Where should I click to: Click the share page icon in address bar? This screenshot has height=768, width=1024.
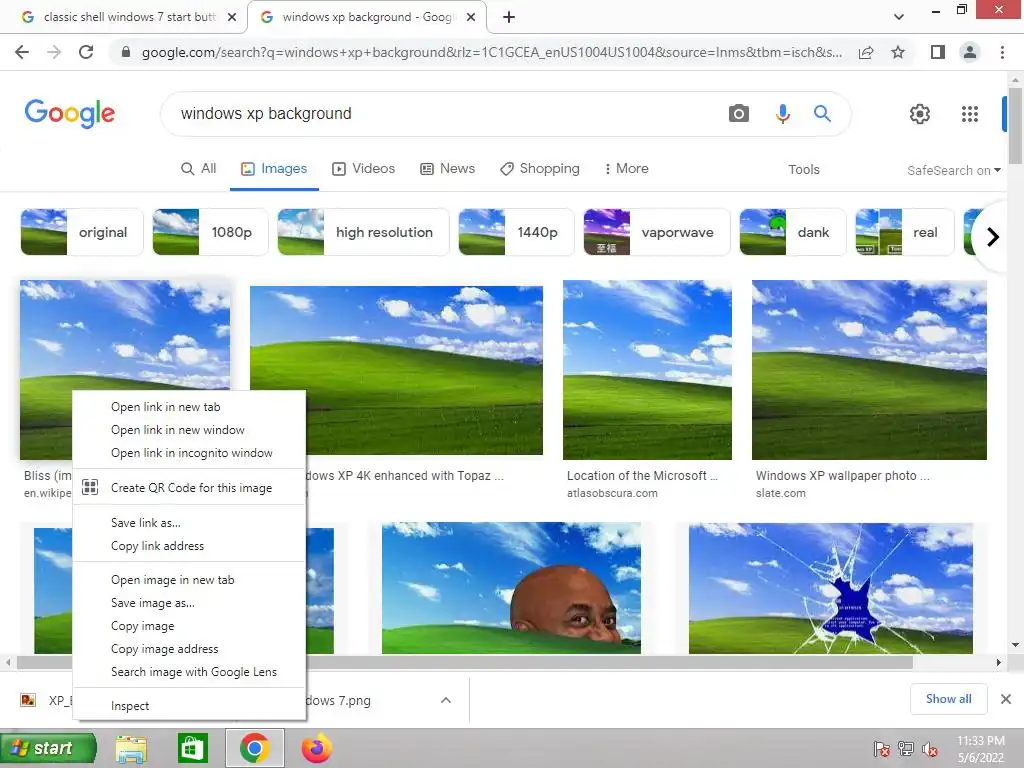[x=866, y=52]
